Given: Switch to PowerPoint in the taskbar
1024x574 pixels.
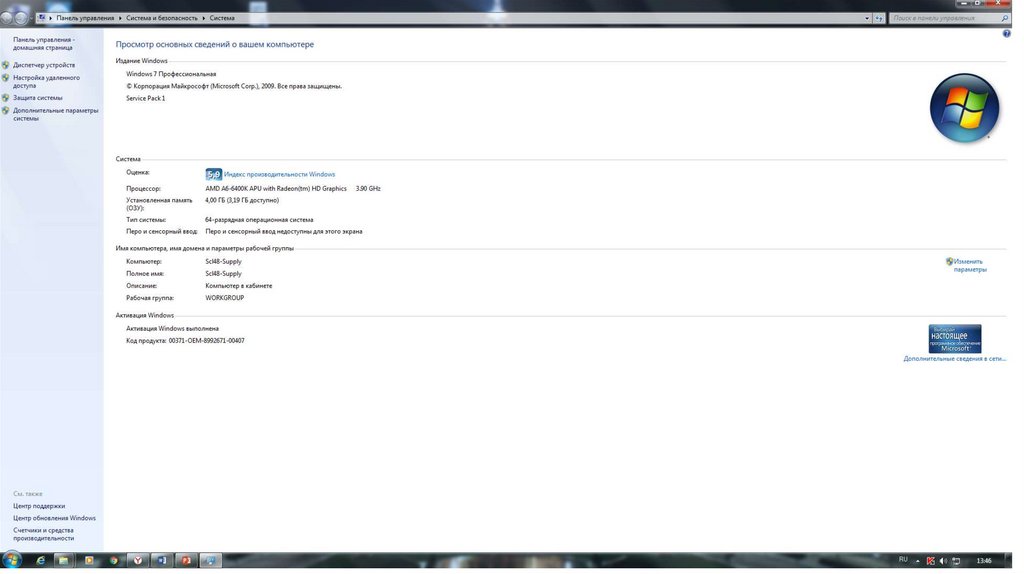Looking at the screenshot, I should [186, 561].
